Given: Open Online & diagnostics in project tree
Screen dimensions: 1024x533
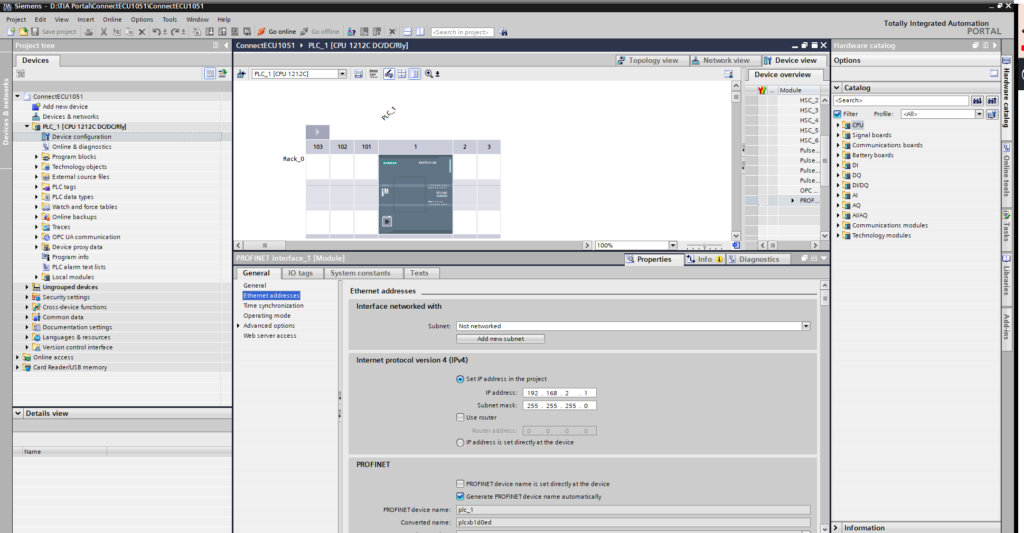Looking at the screenshot, I should (x=82, y=147).
